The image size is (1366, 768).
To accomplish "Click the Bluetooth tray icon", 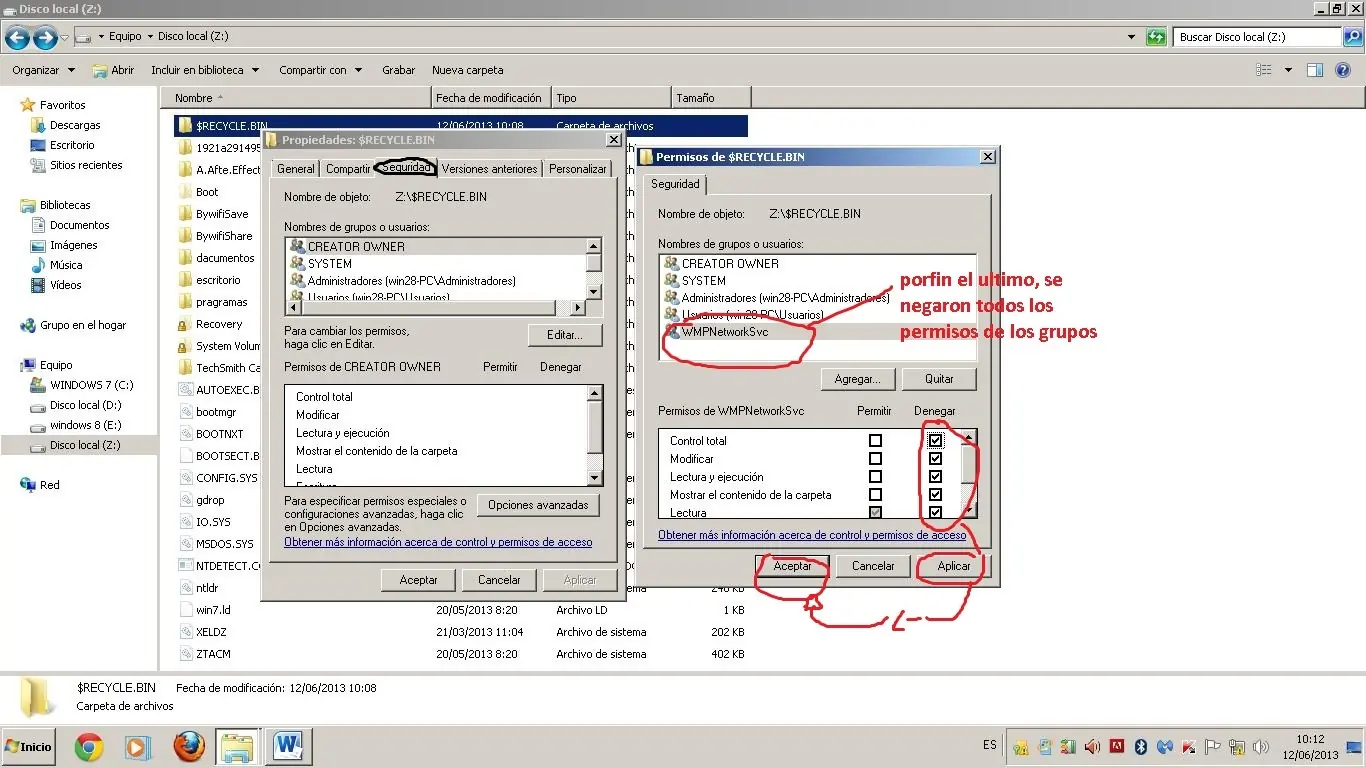I will point(1140,747).
